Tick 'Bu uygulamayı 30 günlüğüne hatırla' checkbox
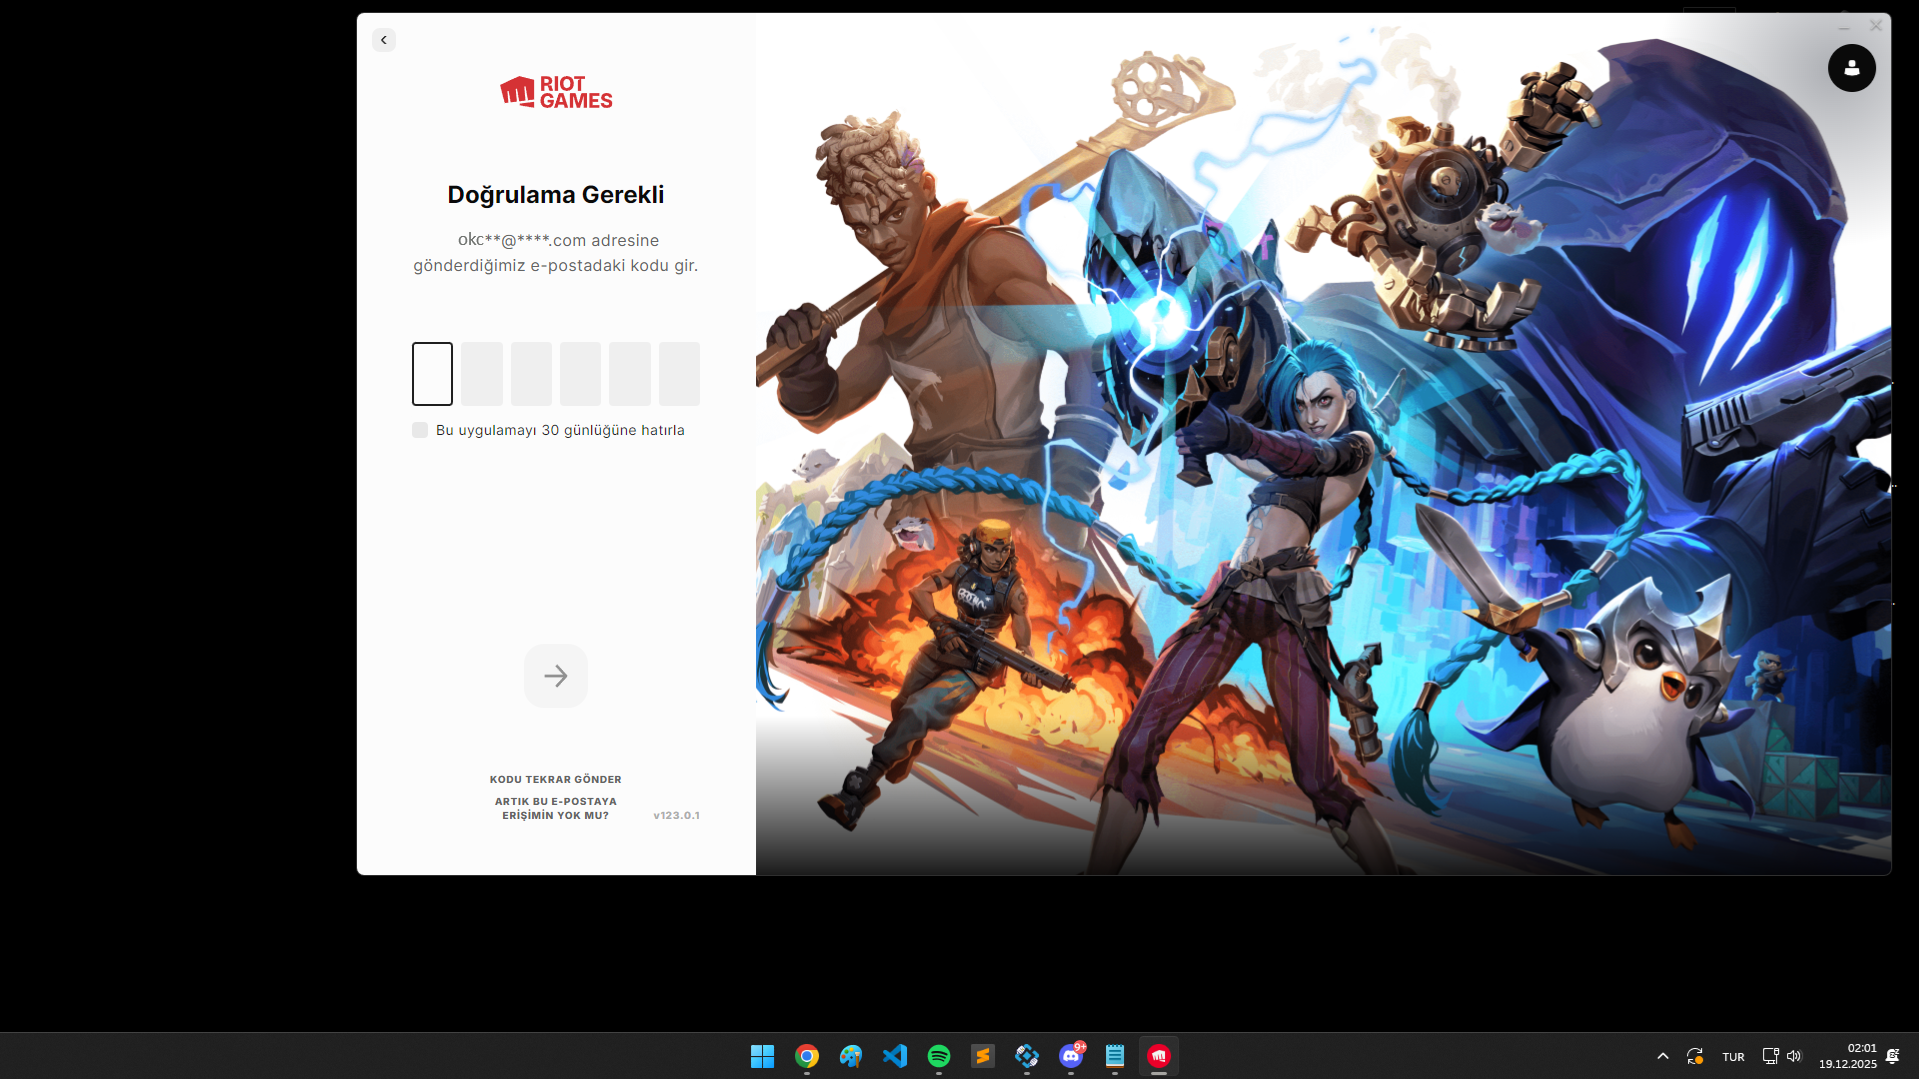1919x1079 pixels. click(420, 430)
